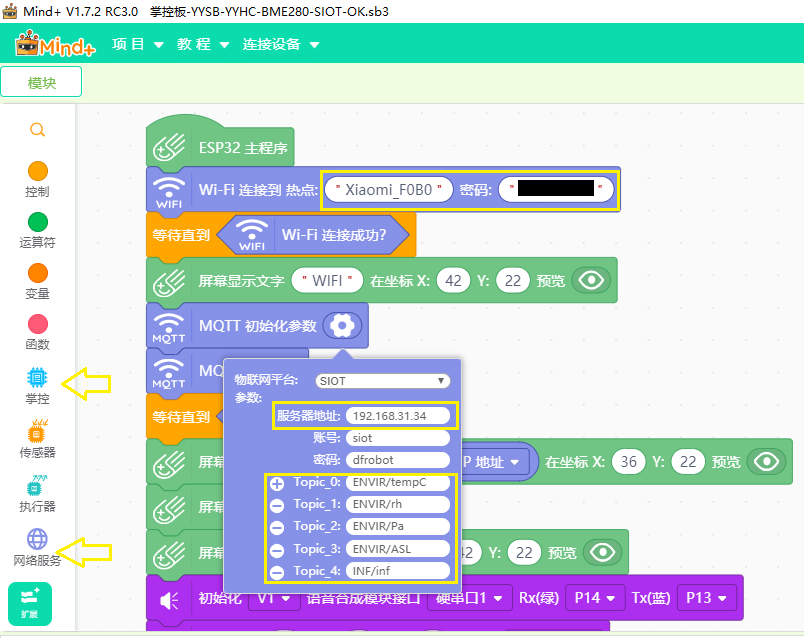The image size is (804, 638).
Task: Open the Tx(蓝) P13 pin dropdown
Action: [707, 598]
